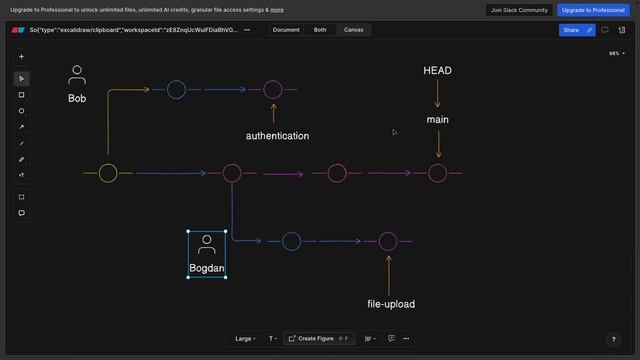Follow the 'more' link in upgrade banner

coord(277,10)
